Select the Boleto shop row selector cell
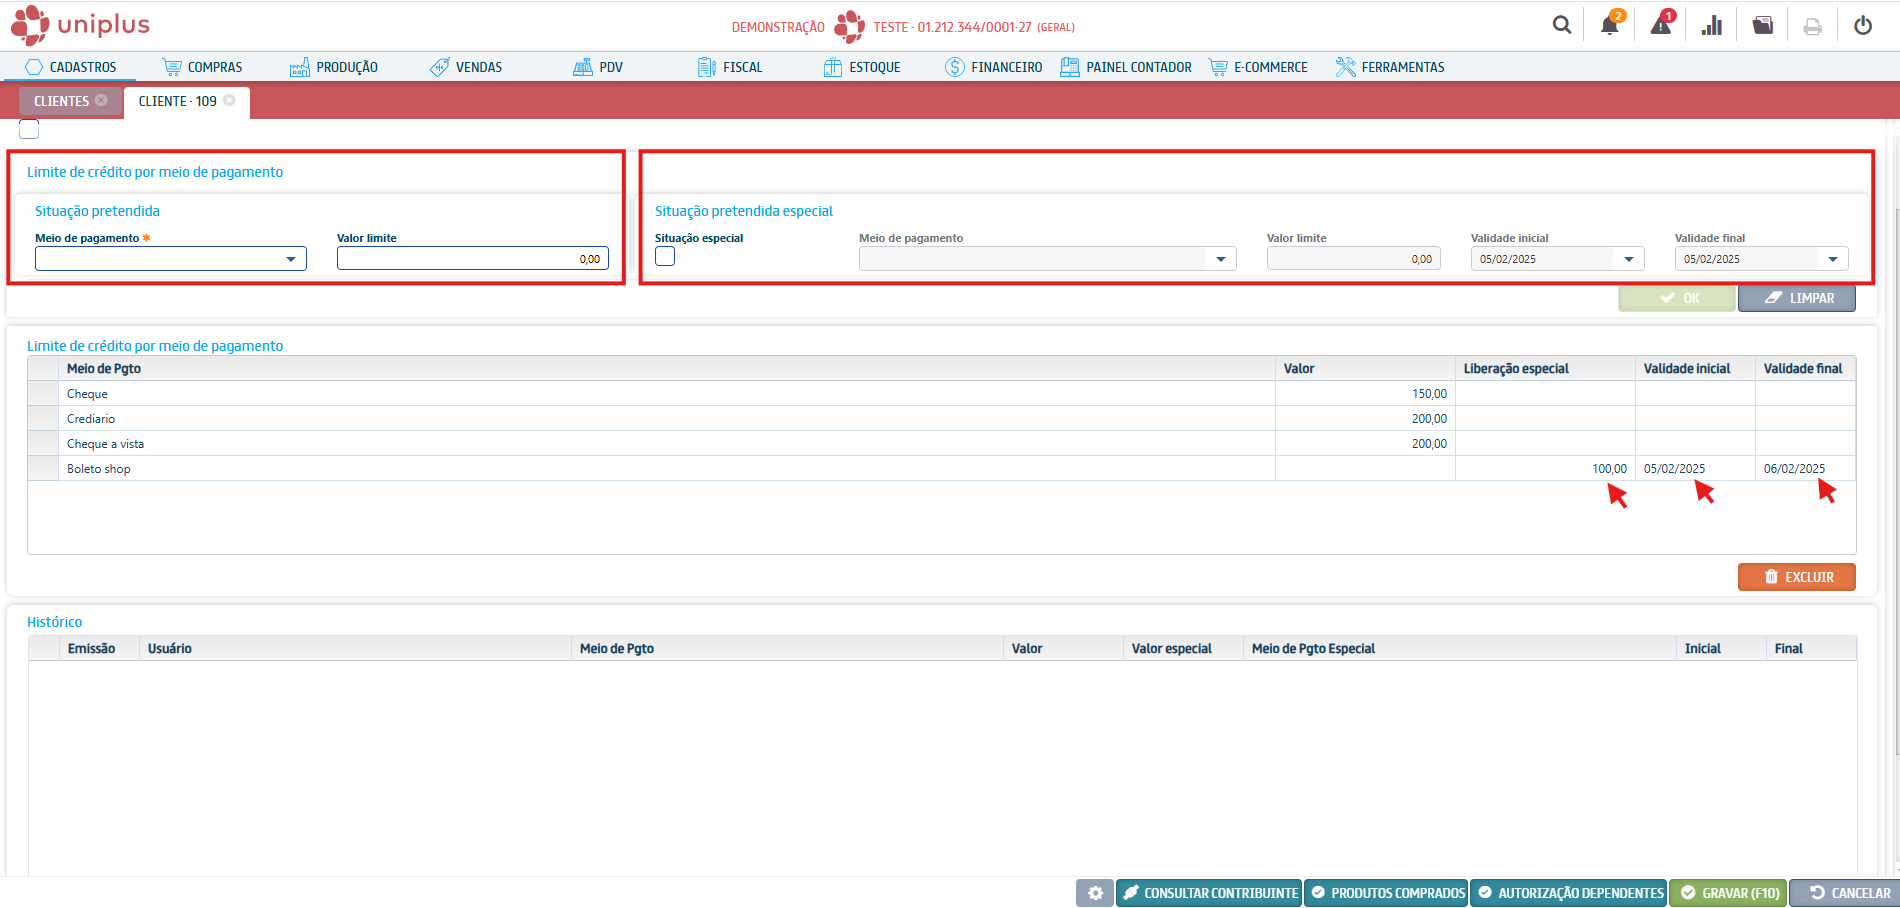This screenshot has width=1900, height=908. (43, 468)
